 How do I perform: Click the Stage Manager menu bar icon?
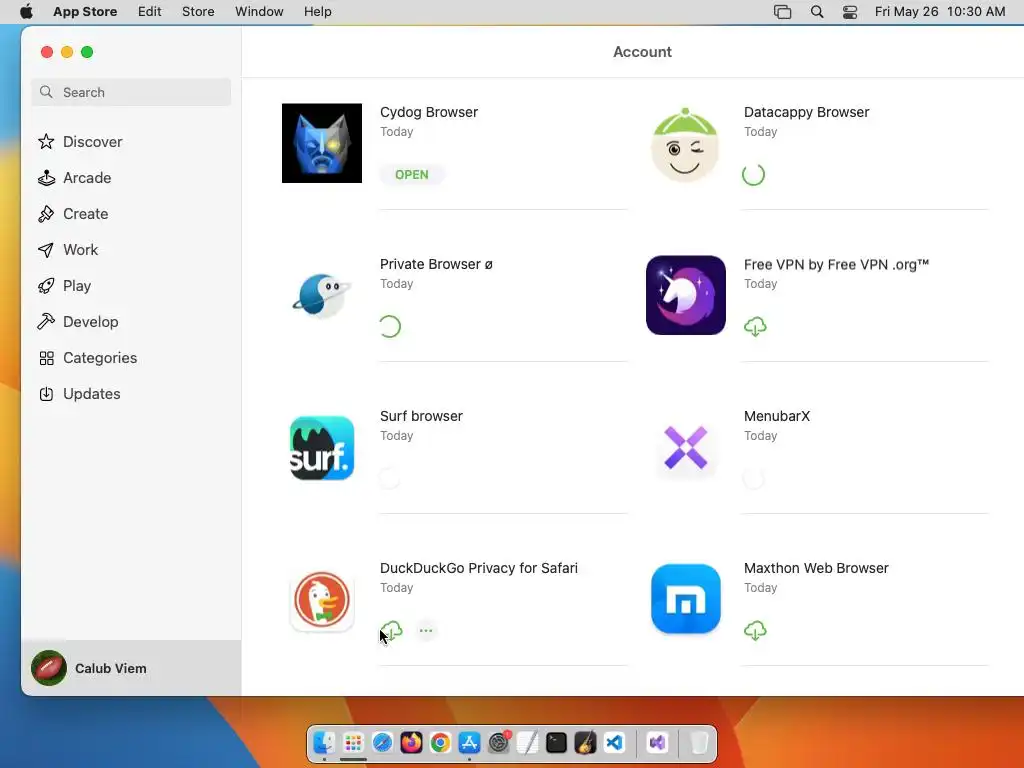[x=782, y=12]
